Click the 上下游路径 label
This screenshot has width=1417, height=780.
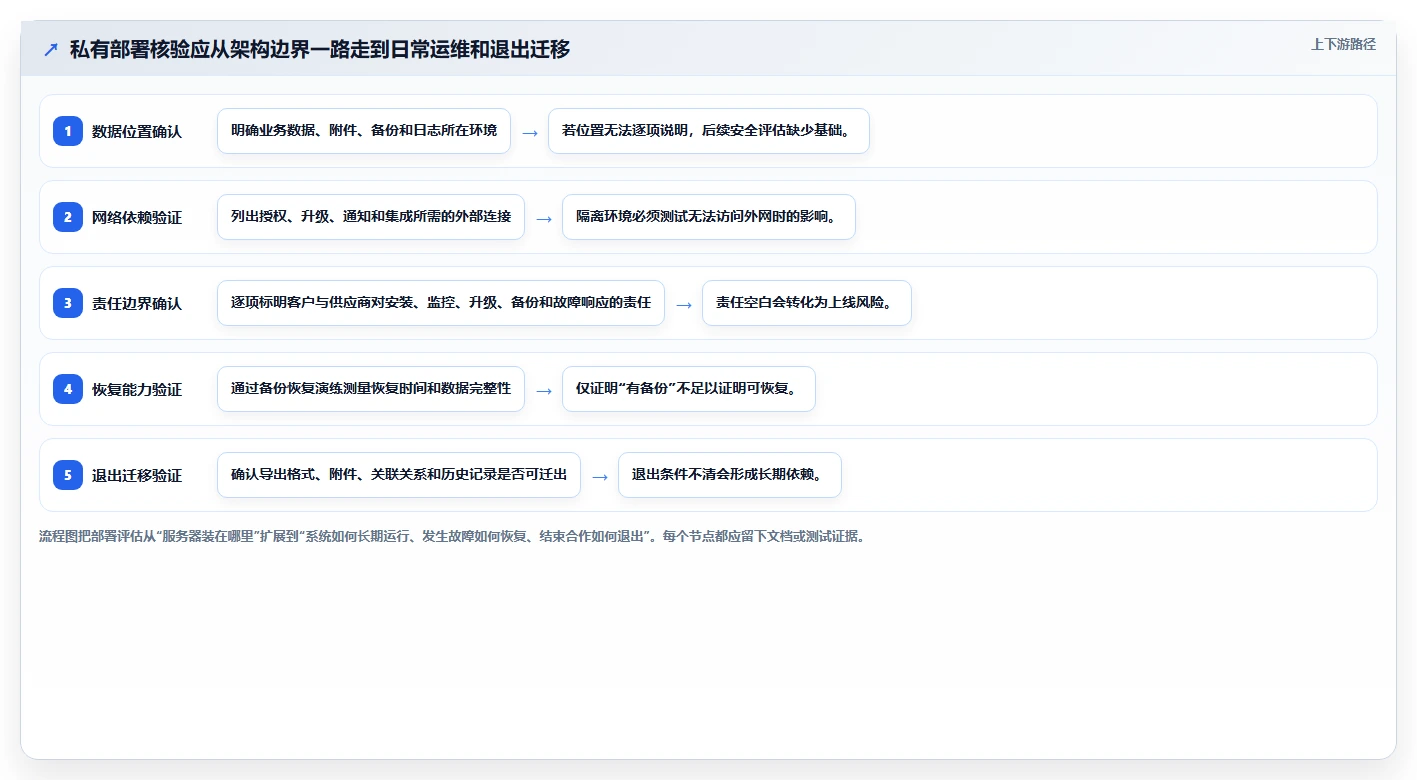(1343, 44)
